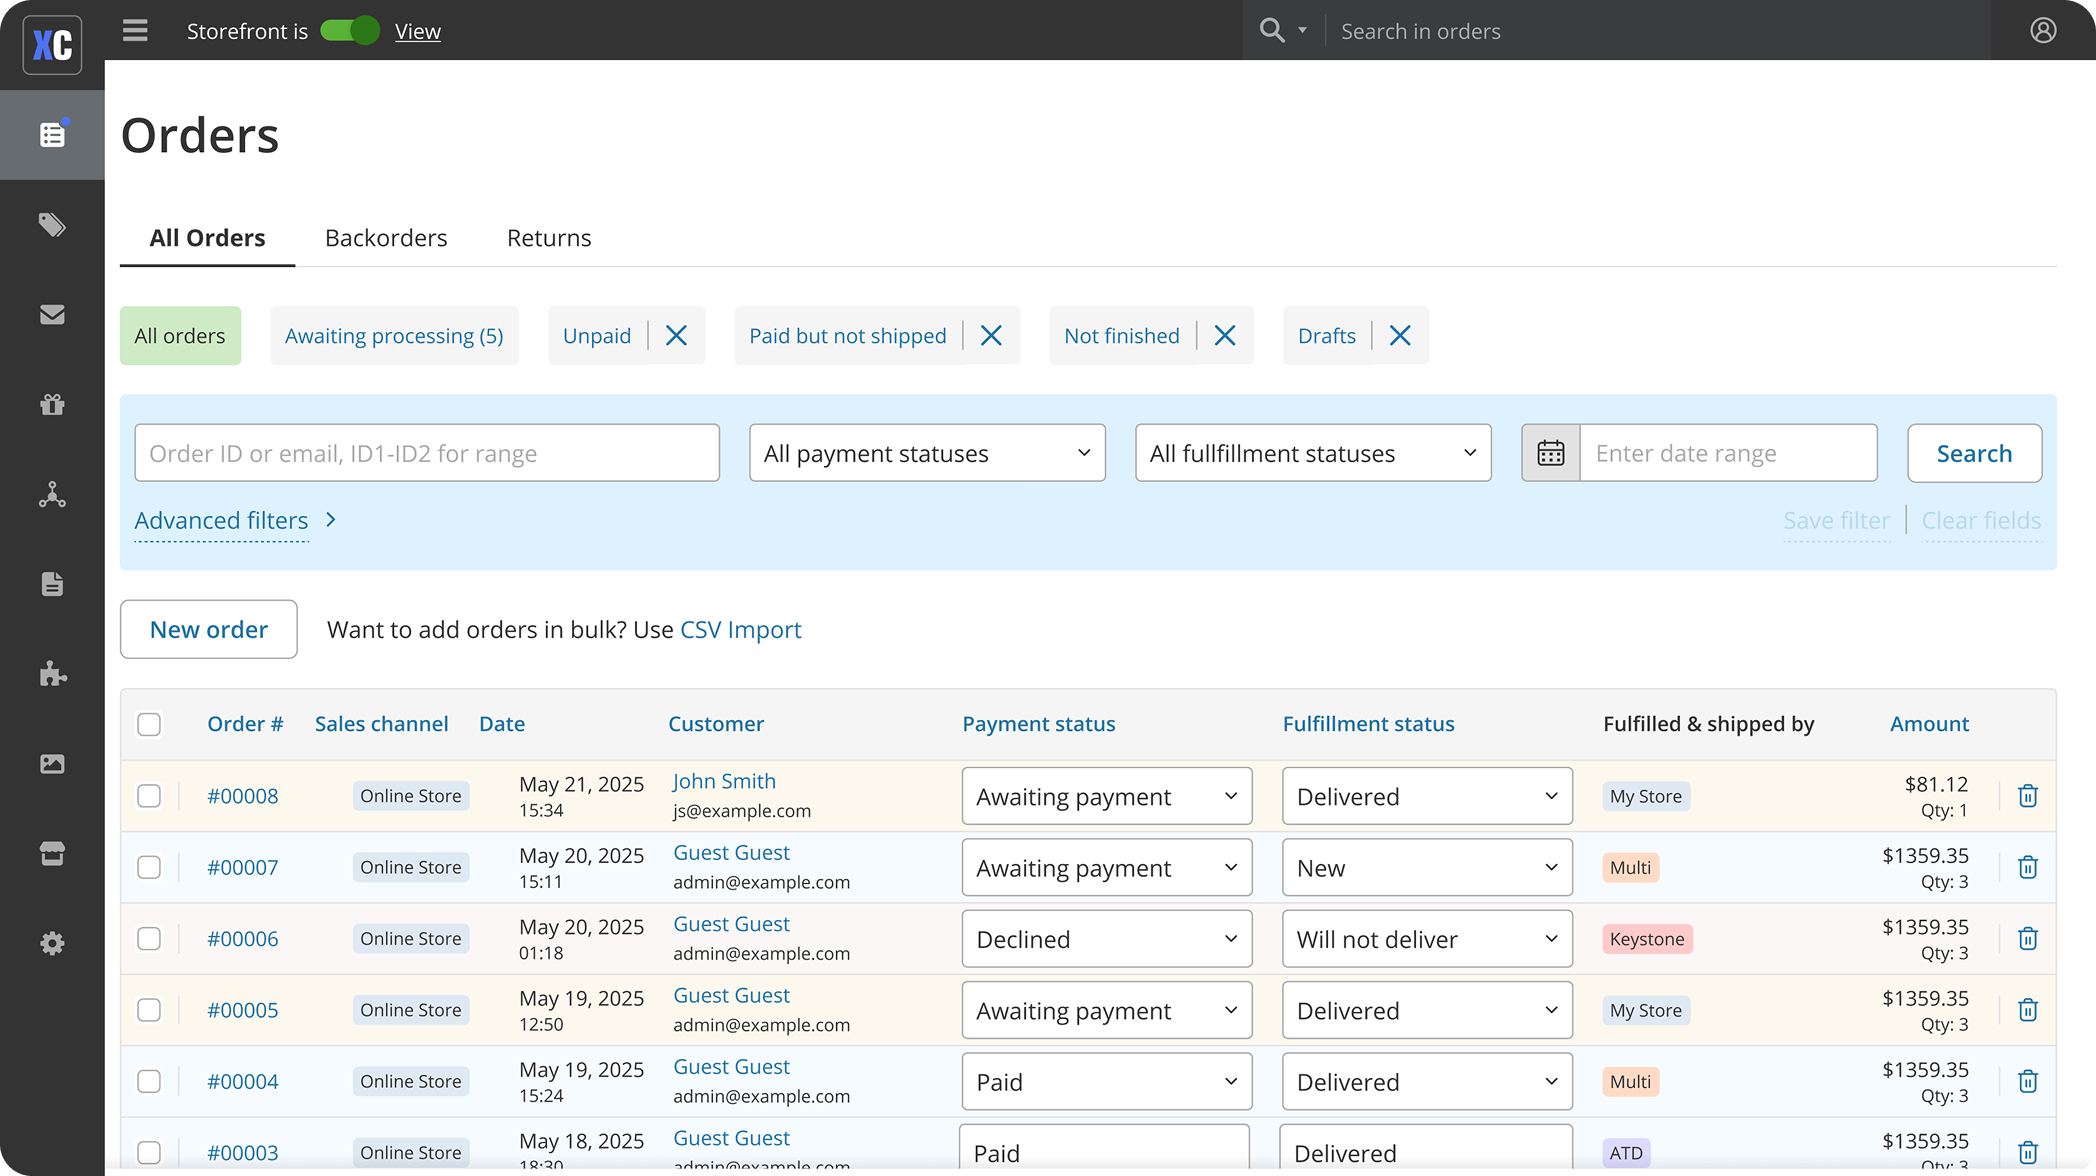Open the puzzle piece apps icon
The height and width of the screenshot is (1176, 2096).
pyautogui.click(x=52, y=674)
